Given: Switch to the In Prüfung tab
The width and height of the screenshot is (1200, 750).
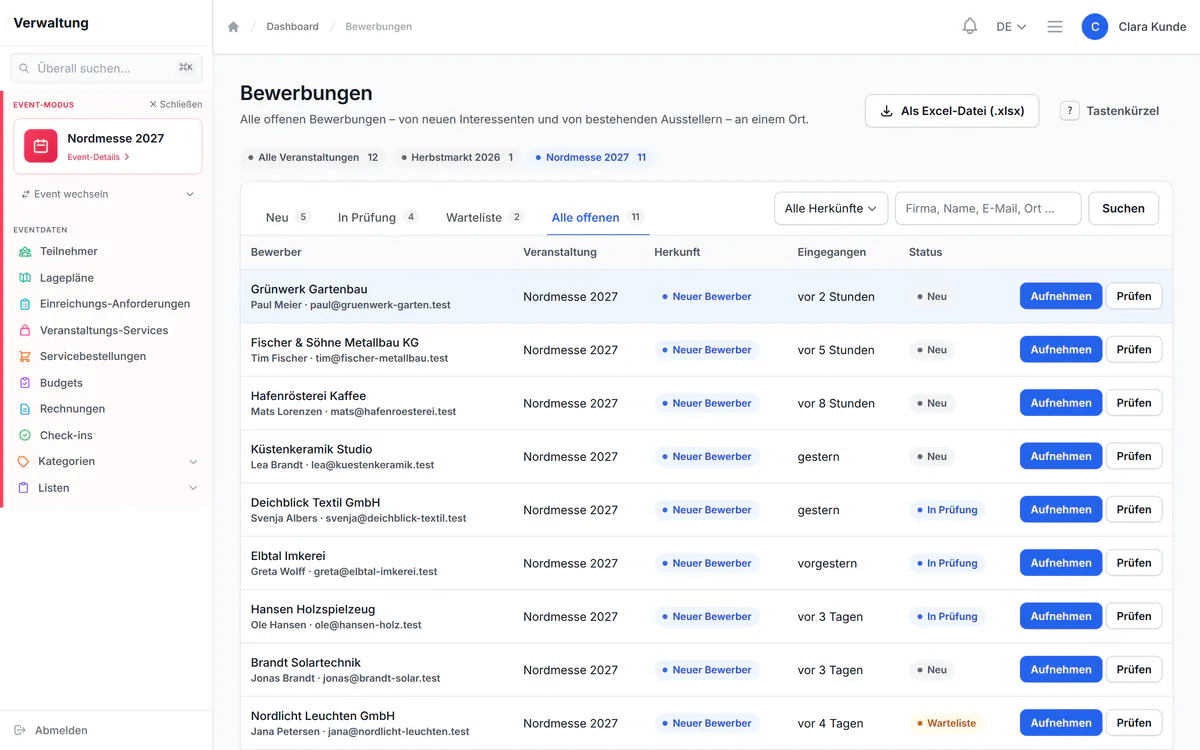Looking at the screenshot, I should 377,217.
